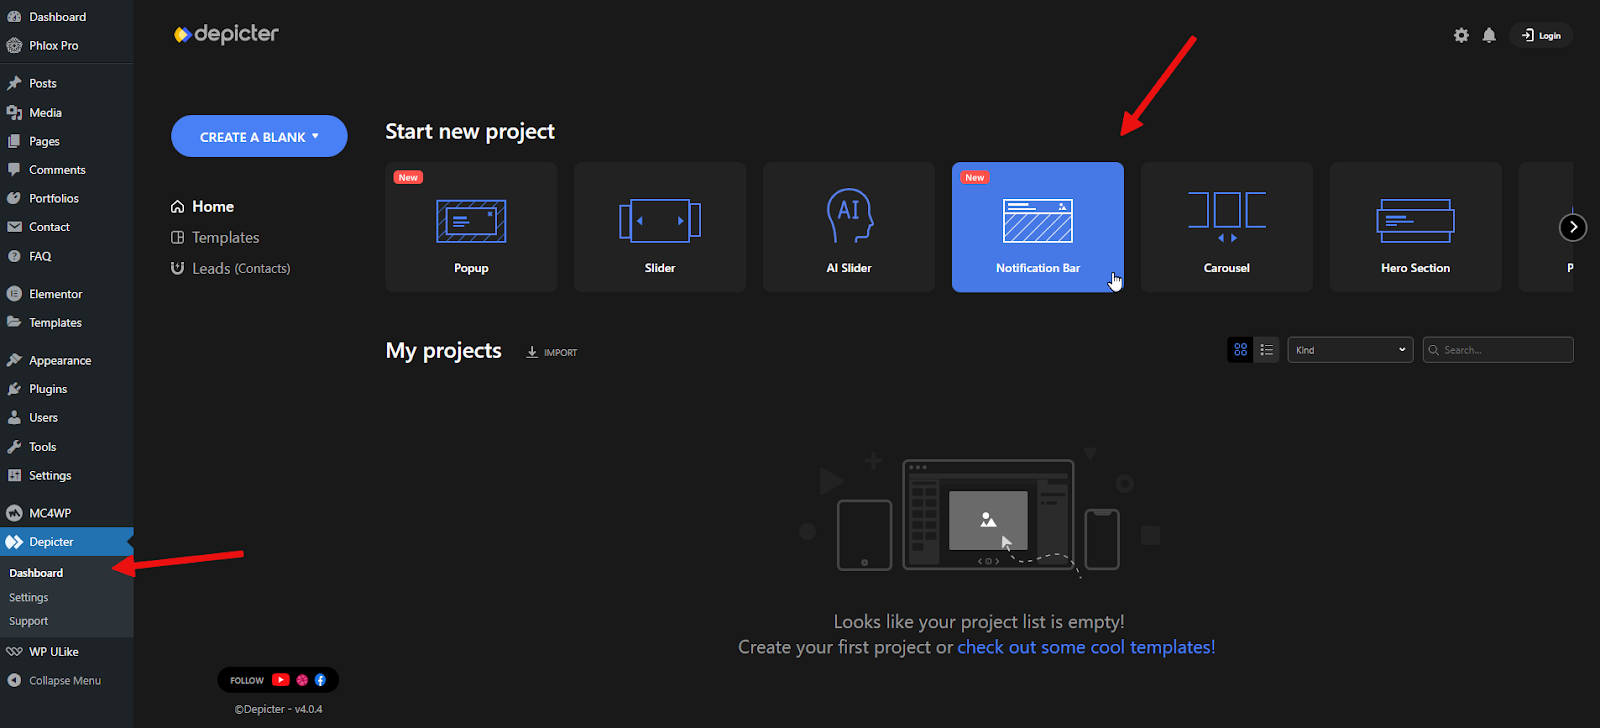Click the Portfolios icon in WordPress menu
Viewport: 1600px width, 728px height.
coord(14,198)
